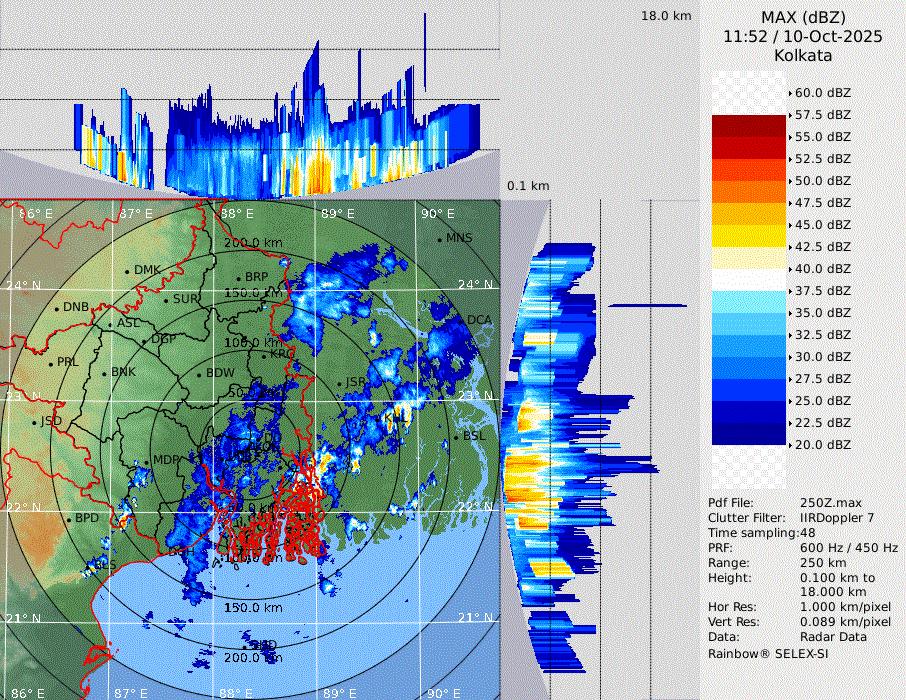Click the yellow swatch below 45.0 dBZ

(749, 236)
